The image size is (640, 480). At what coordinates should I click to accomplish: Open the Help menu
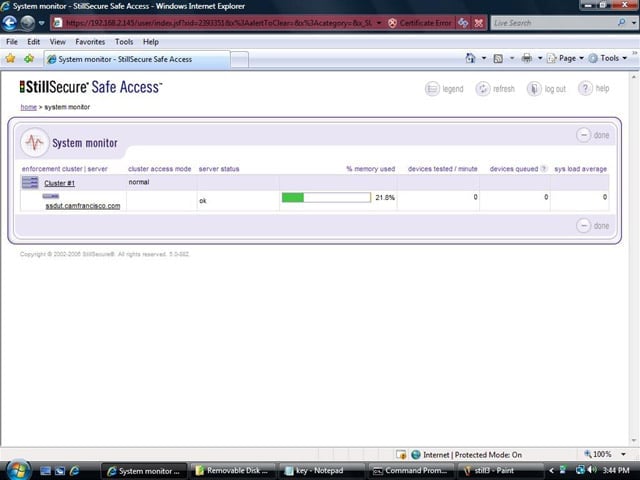151,42
